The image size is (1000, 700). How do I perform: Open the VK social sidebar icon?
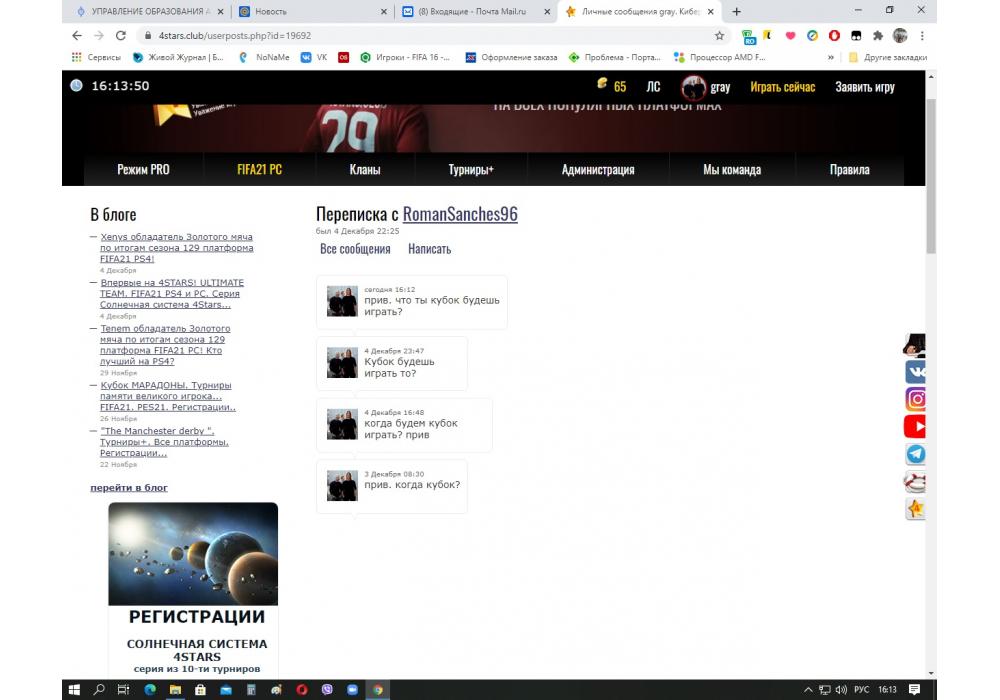click(915, 372)
